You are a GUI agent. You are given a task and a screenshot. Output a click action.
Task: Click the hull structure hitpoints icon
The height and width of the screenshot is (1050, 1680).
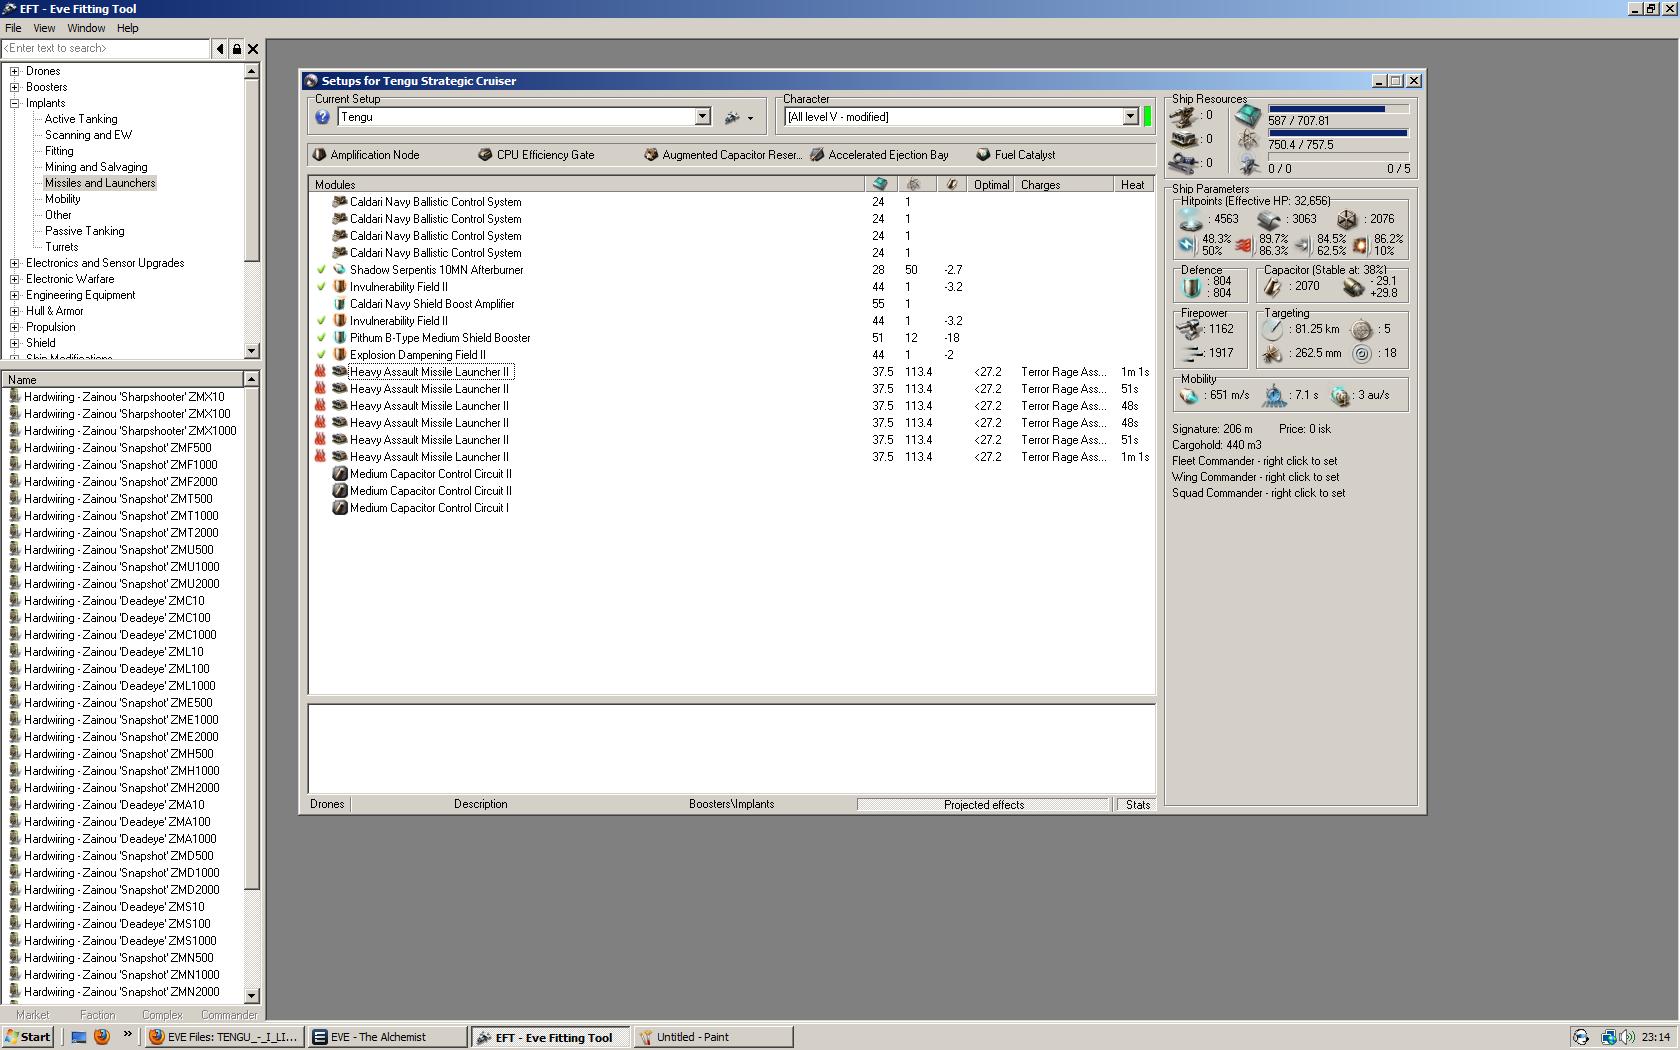(x=1347, y=219)
